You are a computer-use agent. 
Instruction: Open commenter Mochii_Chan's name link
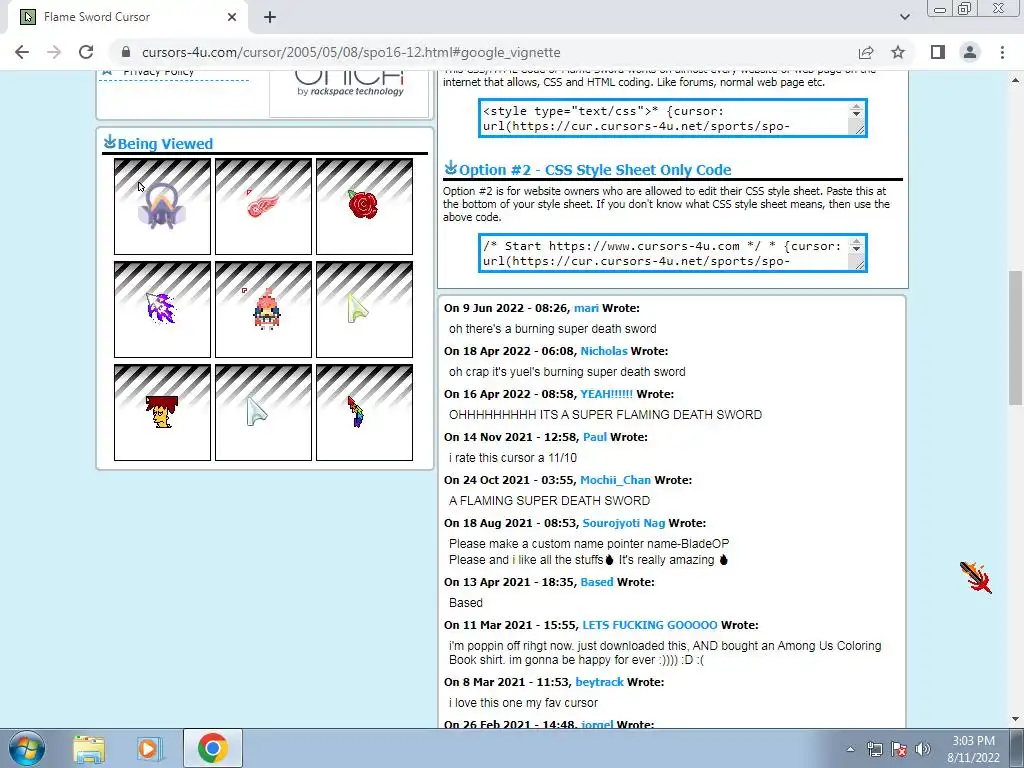(x=616, y=481)
